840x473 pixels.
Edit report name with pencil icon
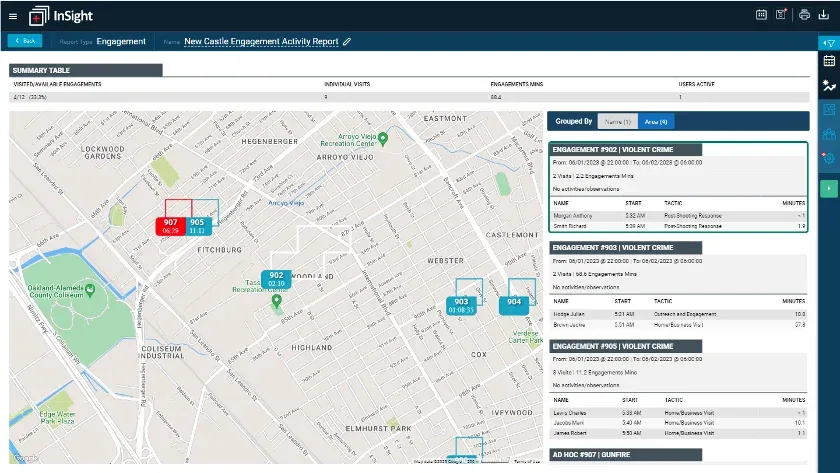(347, 41)
